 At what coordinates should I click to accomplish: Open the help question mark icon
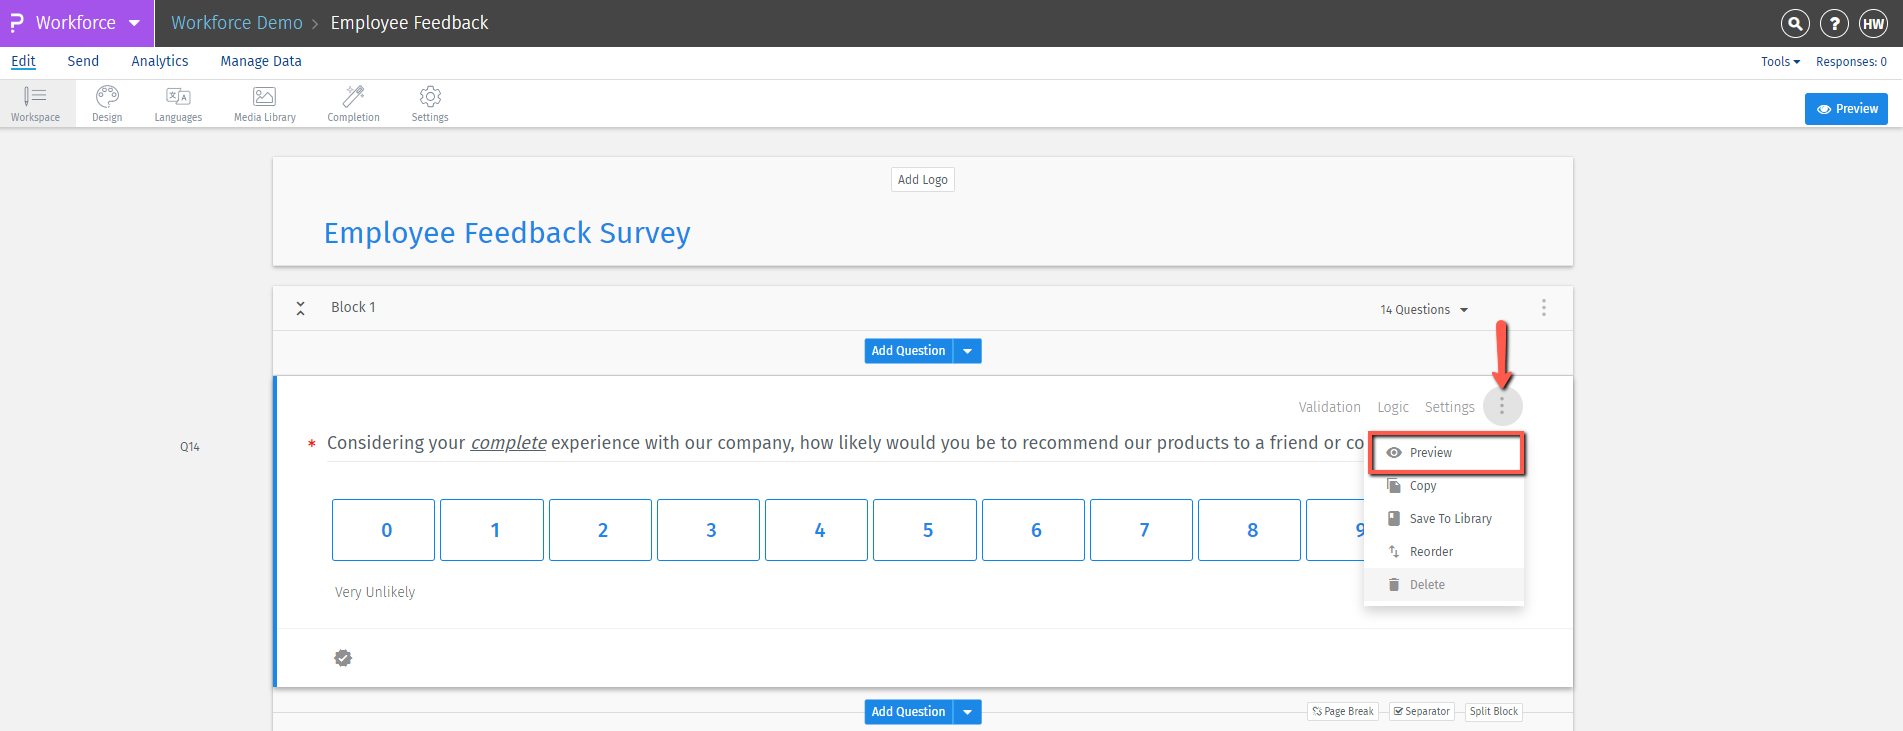click(1834, 23)
